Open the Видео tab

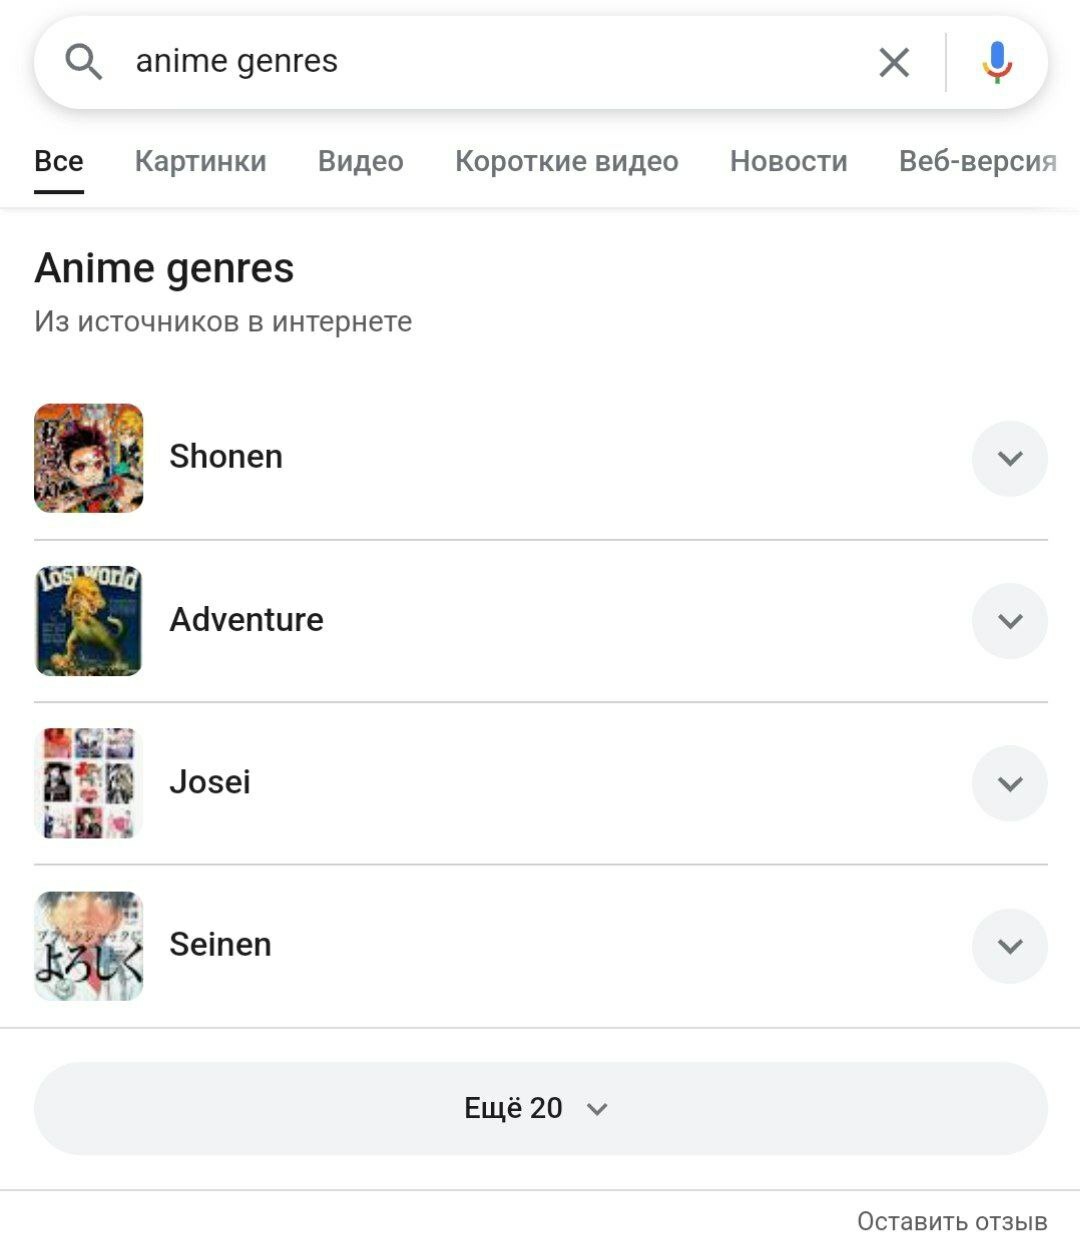pos(360,161)
